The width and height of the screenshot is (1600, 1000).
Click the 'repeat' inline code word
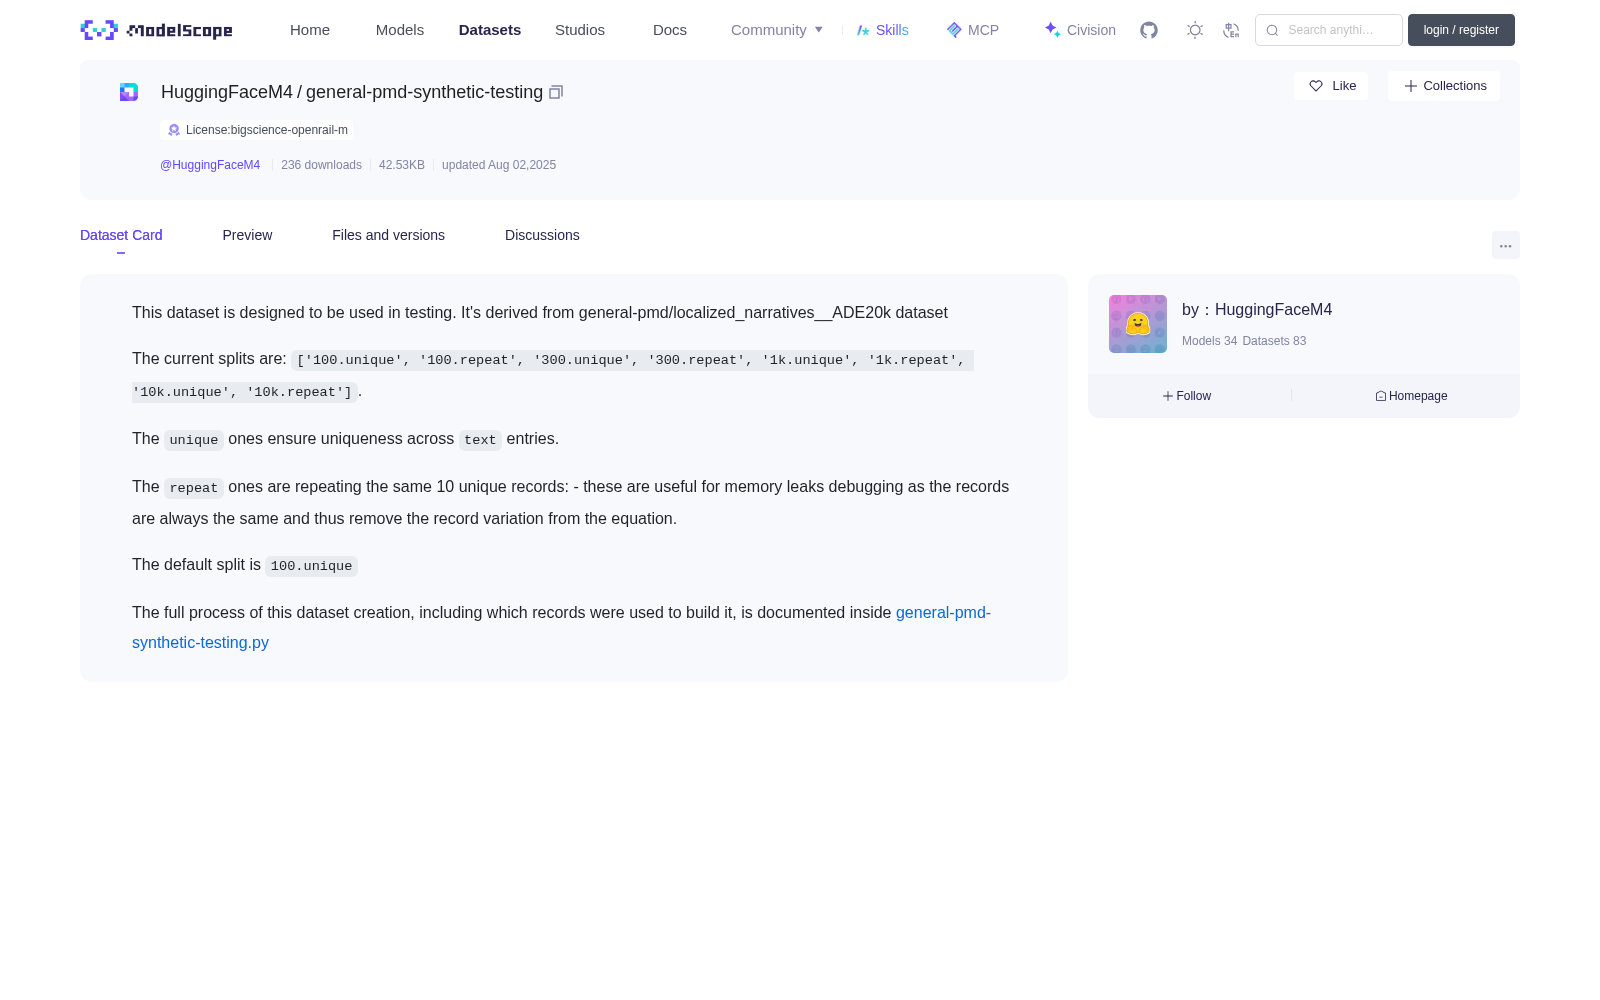click(194, 488)
